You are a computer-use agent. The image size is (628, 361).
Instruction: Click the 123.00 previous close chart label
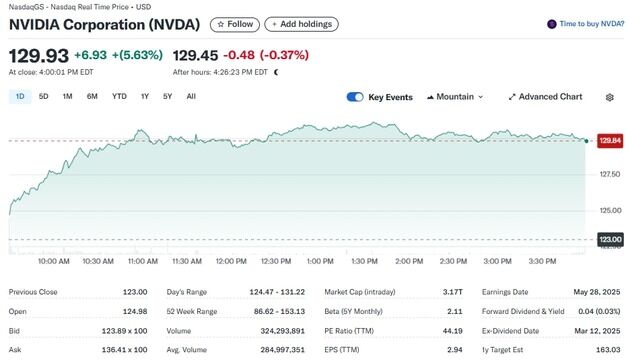click(610, 240)
